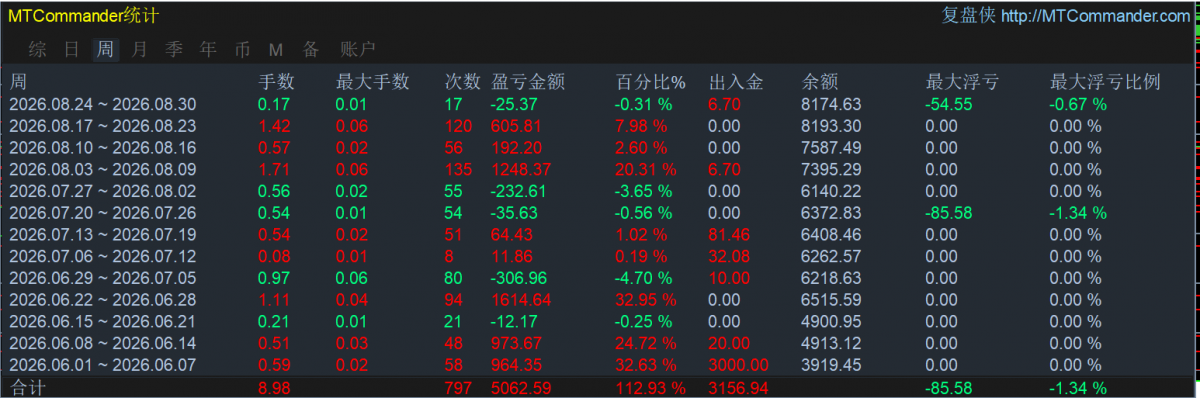The height and width of the screenshot is (398, 1200).
Task: Click balance value 8174.63
Action: pyautogui.click(x=831, y=104)
